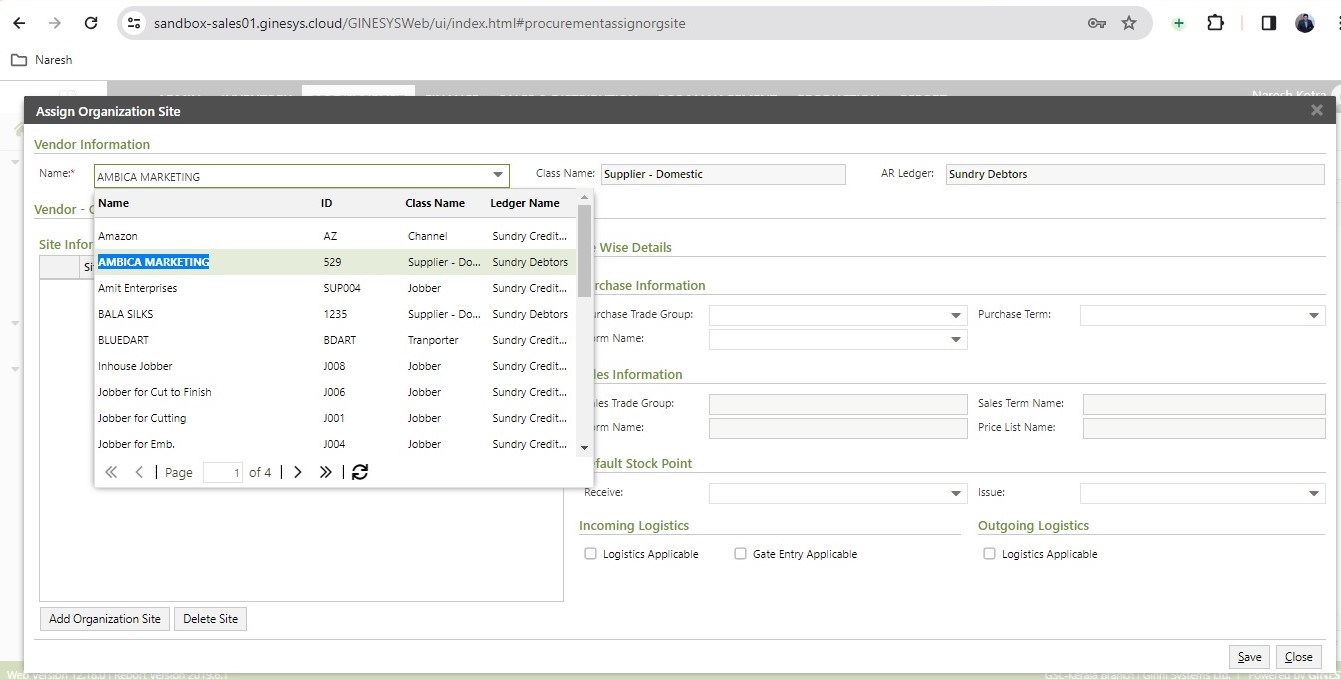Image resolution: width=1341 pixels, height=679 pixels.
Task: Go to first page of vendor list
Action: pyautogui.click(x=111, y=472)
